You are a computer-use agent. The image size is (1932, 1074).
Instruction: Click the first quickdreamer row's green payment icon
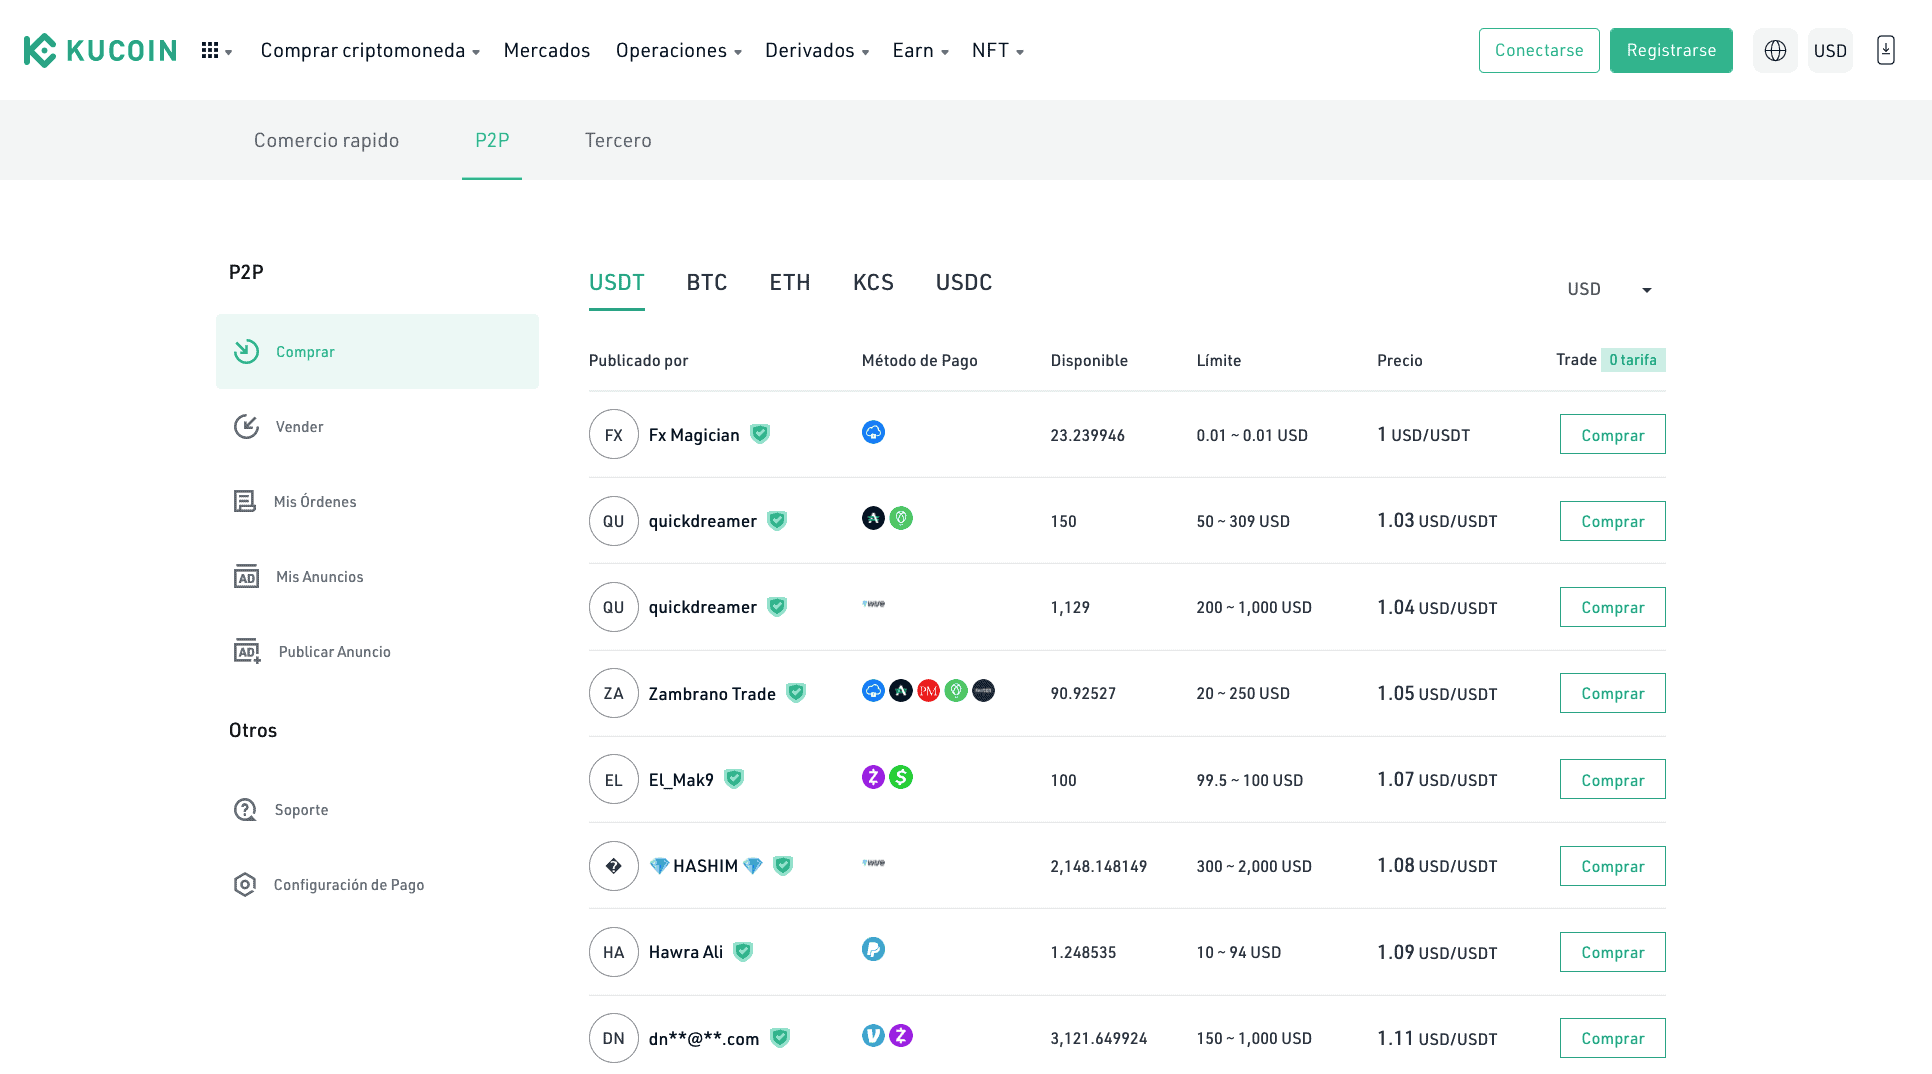[901, 518]
